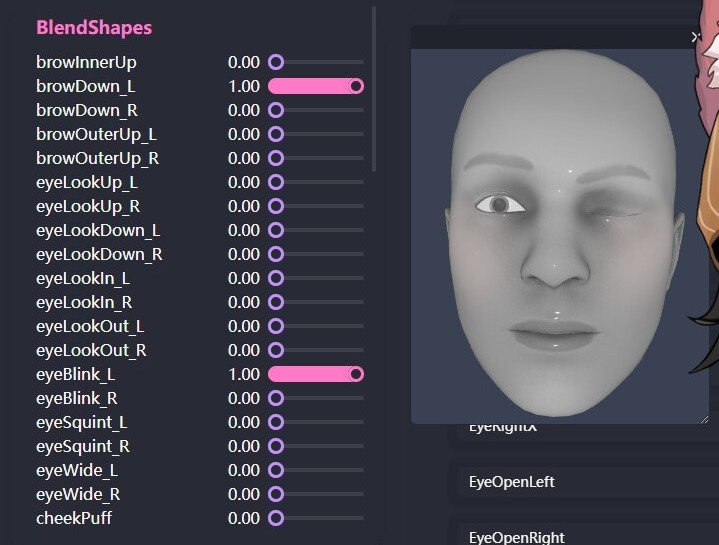
Task: Click the eyeWide_L slider knob
Action: [x=276, y=470]
